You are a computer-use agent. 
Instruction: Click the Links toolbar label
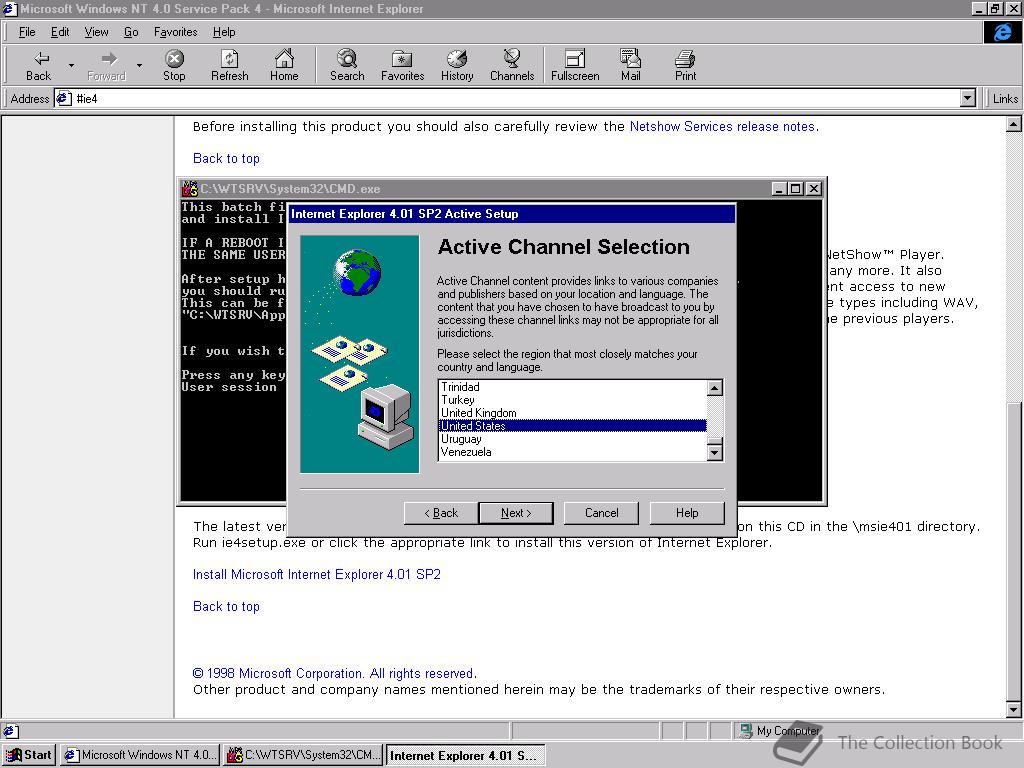point(1005,99)
